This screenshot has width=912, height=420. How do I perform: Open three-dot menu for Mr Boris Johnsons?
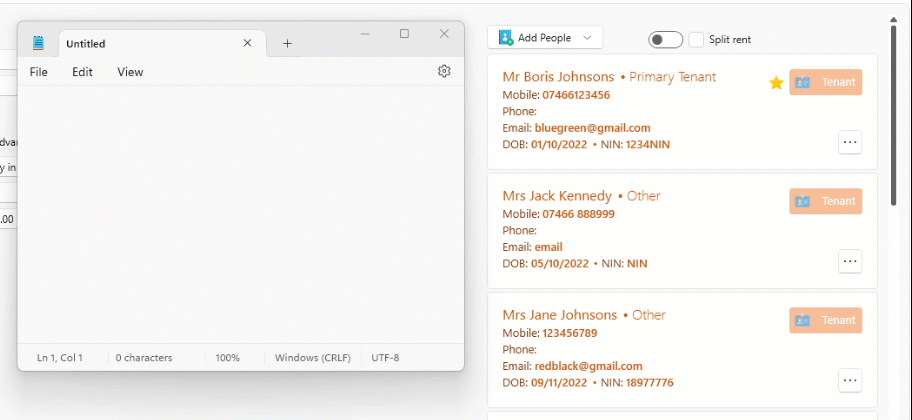[849, 142]
